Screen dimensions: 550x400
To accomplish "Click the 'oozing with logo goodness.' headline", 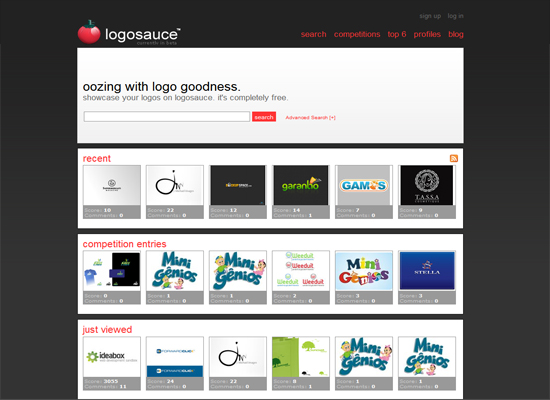I will [161, 86].
